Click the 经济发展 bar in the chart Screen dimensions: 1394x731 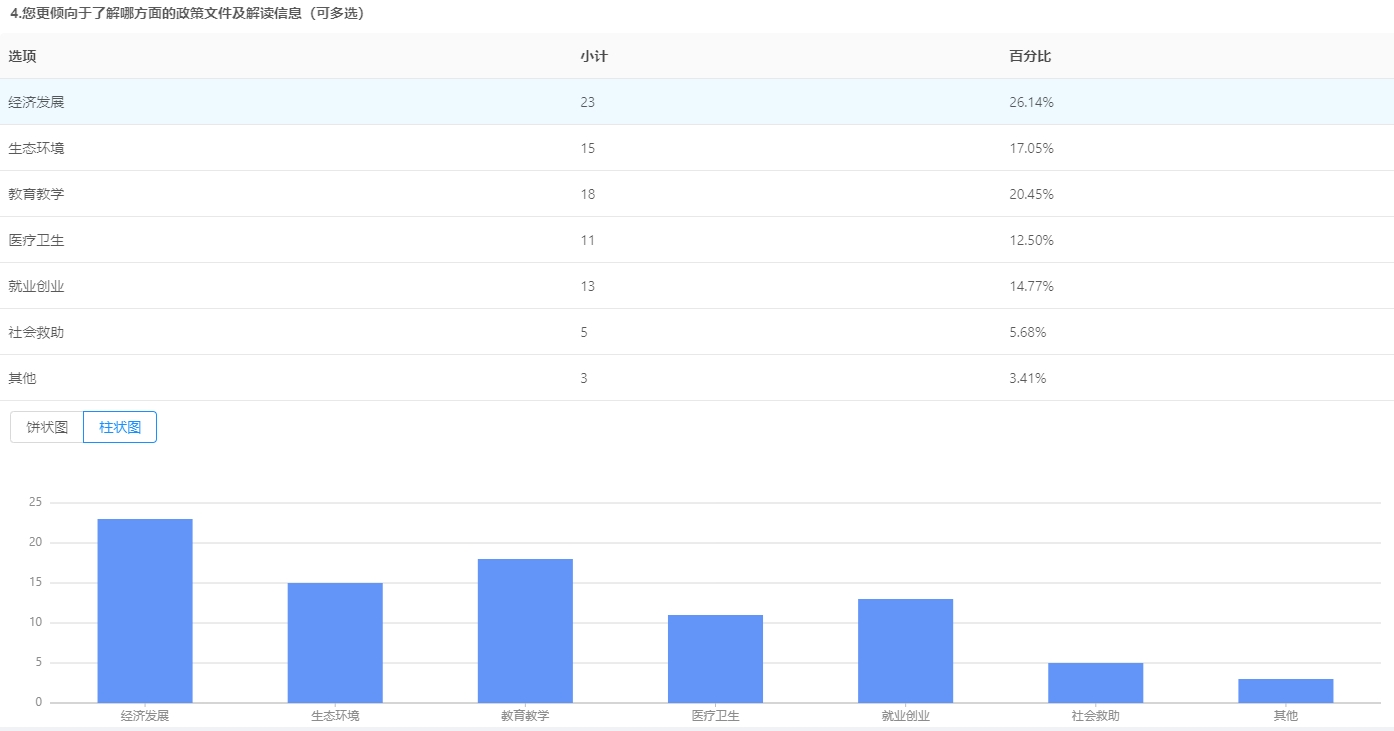tap(145, 610)
